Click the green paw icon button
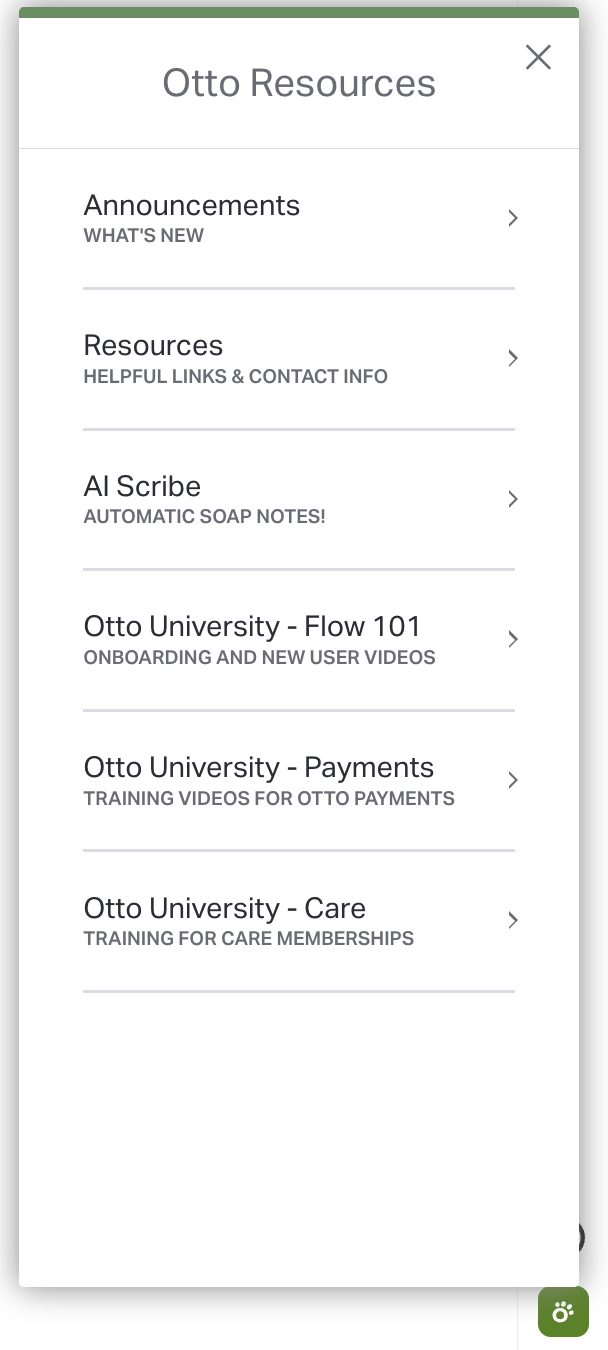608x1350 pixels. click(x=563, y=1311)
